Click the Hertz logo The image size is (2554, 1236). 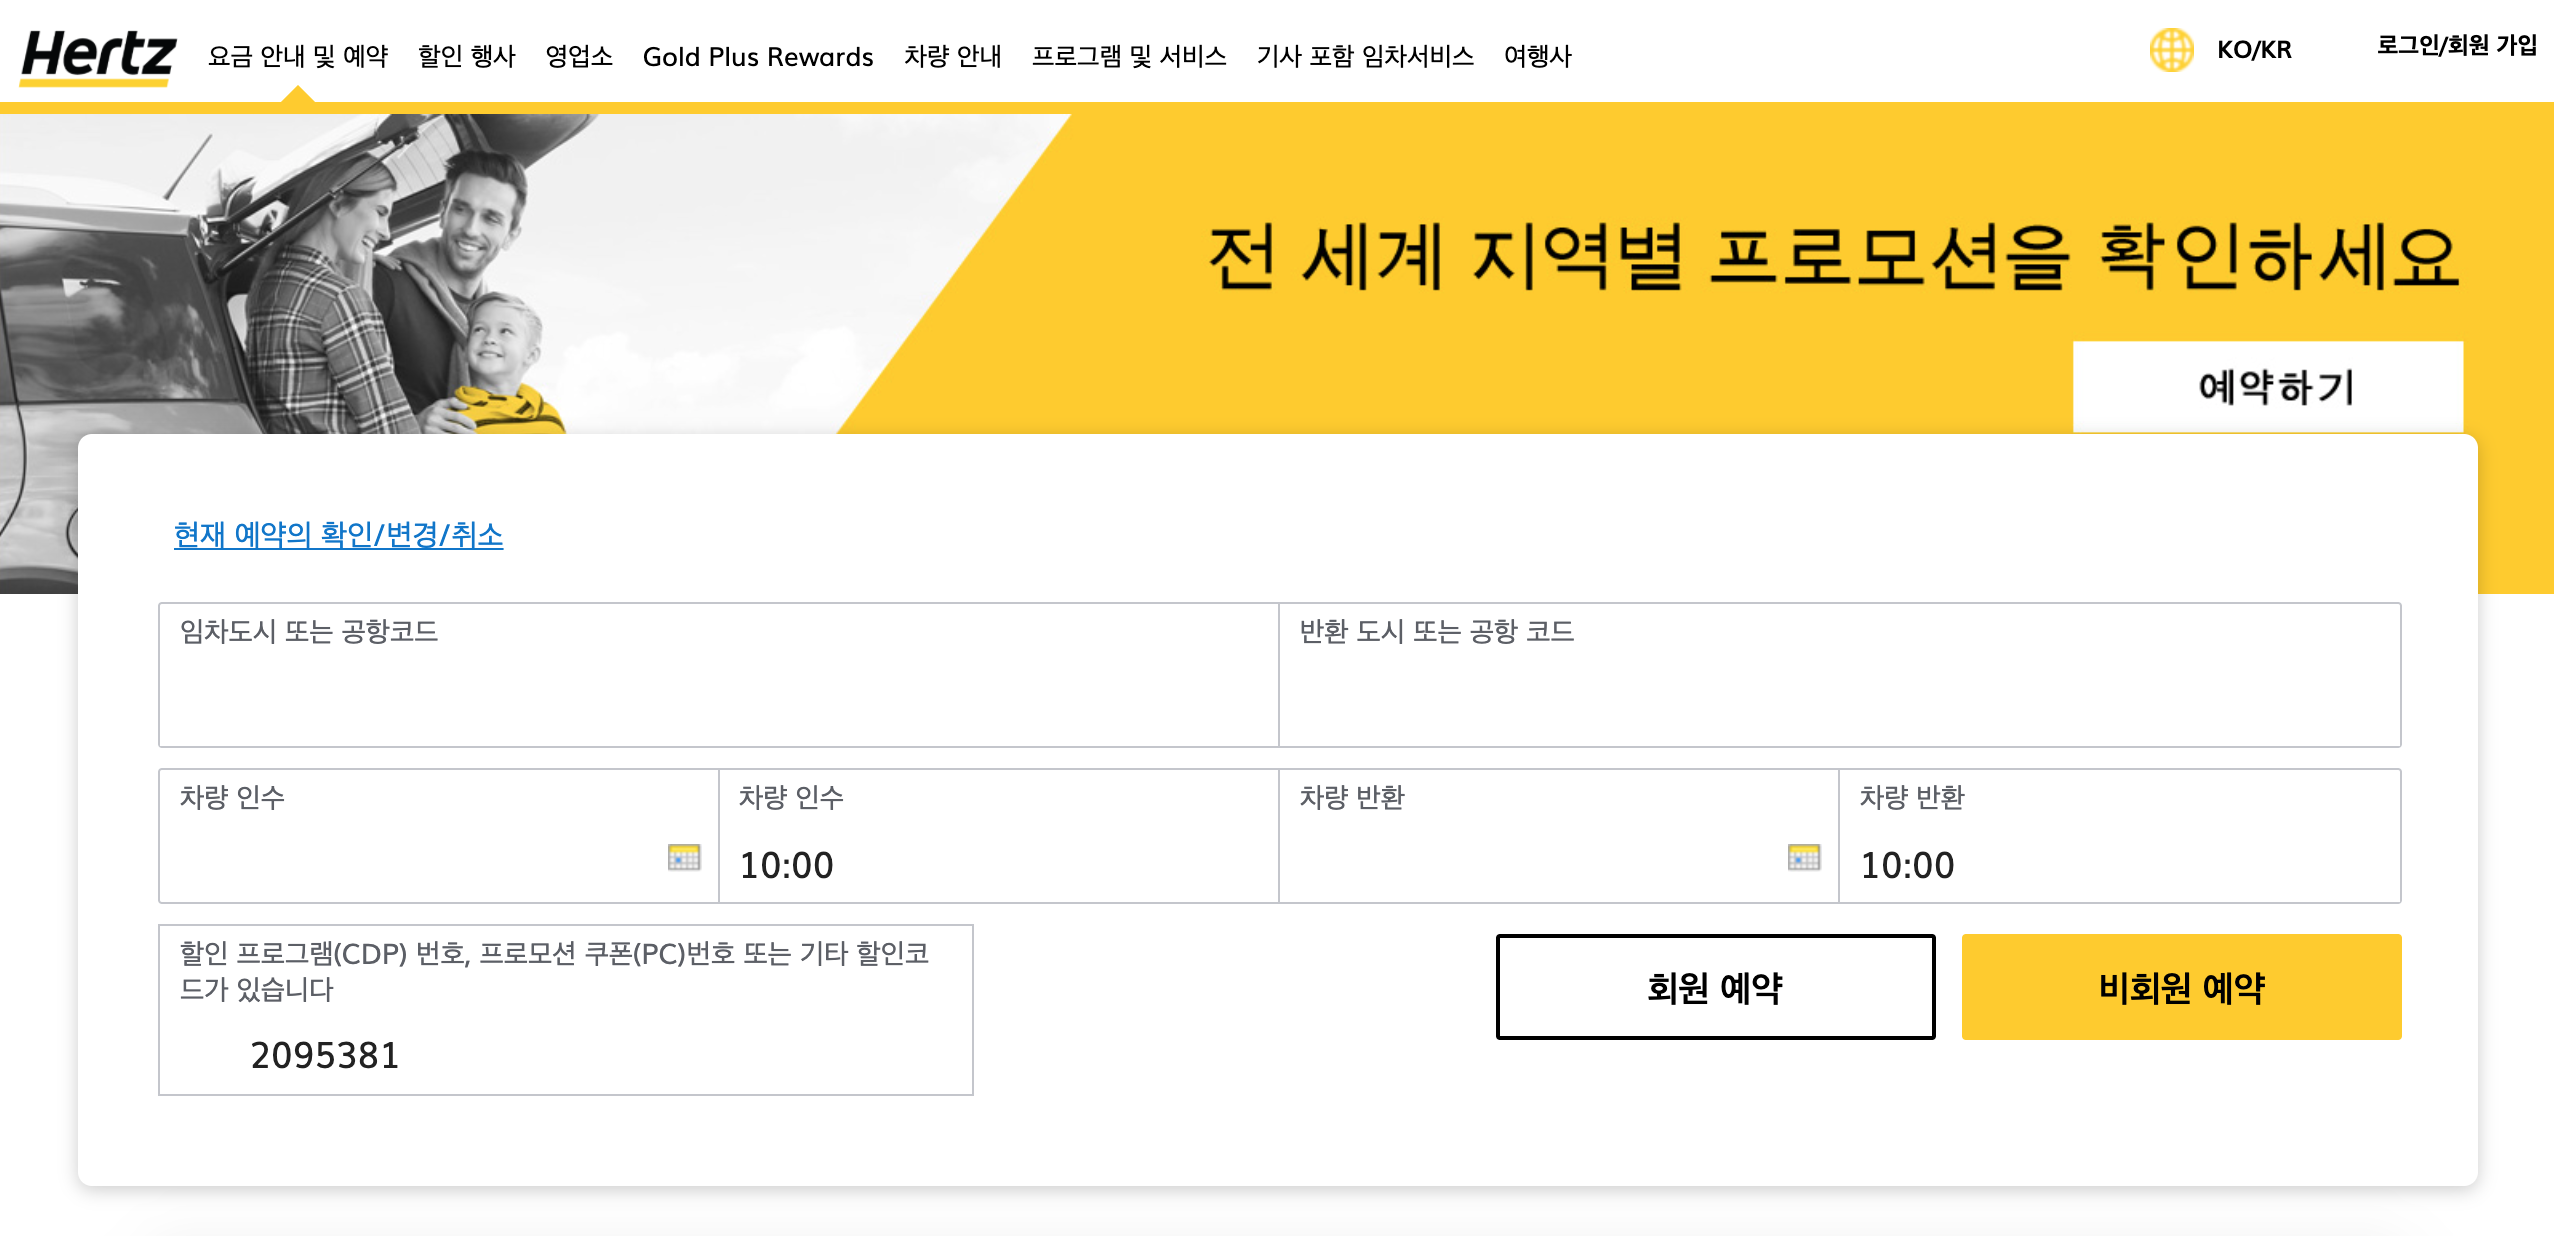pos(98,55)
